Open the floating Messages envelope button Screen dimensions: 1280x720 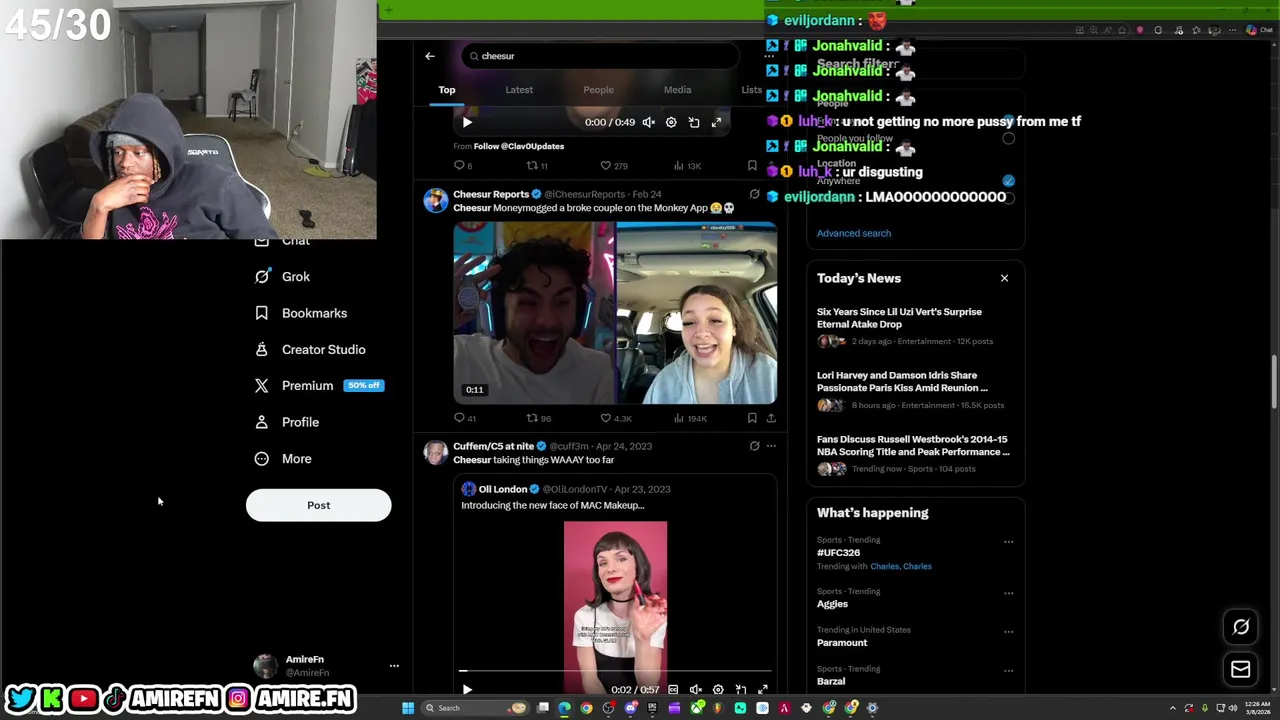pos(1241,669)
